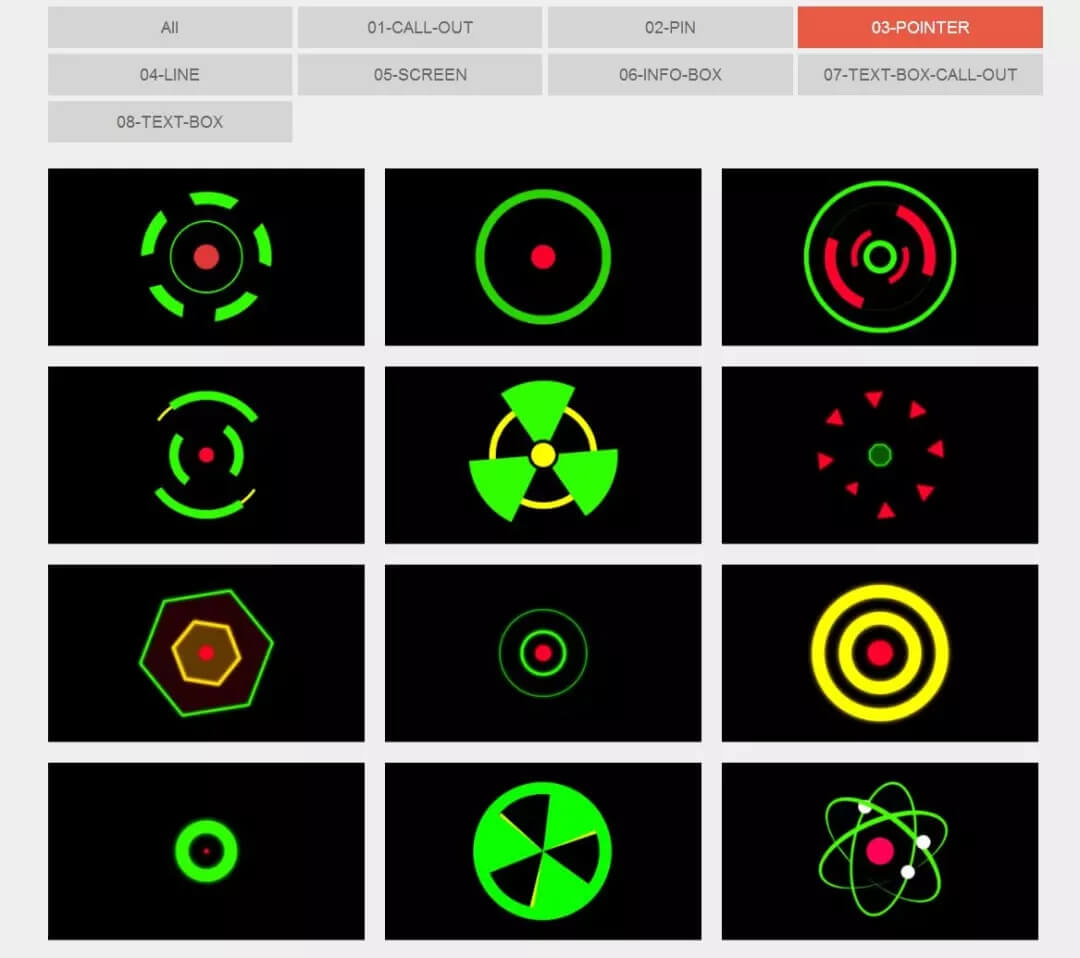
Task: Select the small green donut pointer
Action: 206,851
